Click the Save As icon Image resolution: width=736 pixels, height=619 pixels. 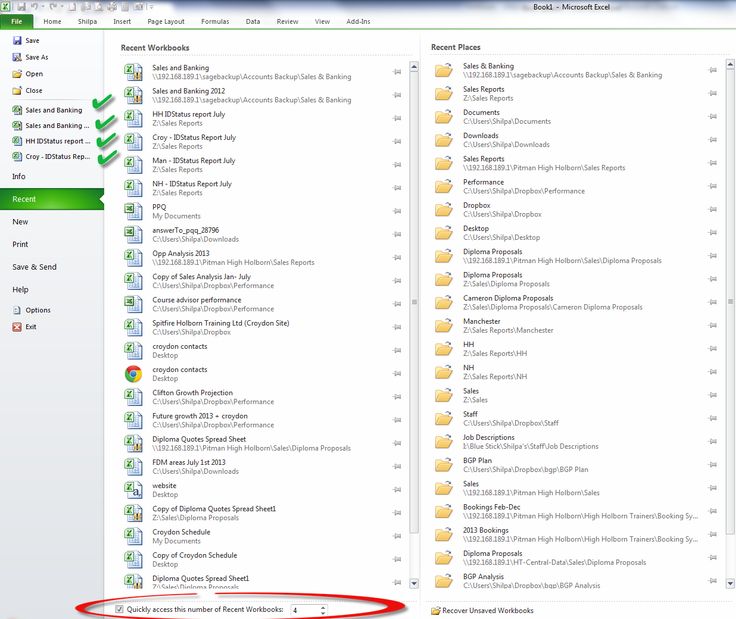[x=17, y=57]
